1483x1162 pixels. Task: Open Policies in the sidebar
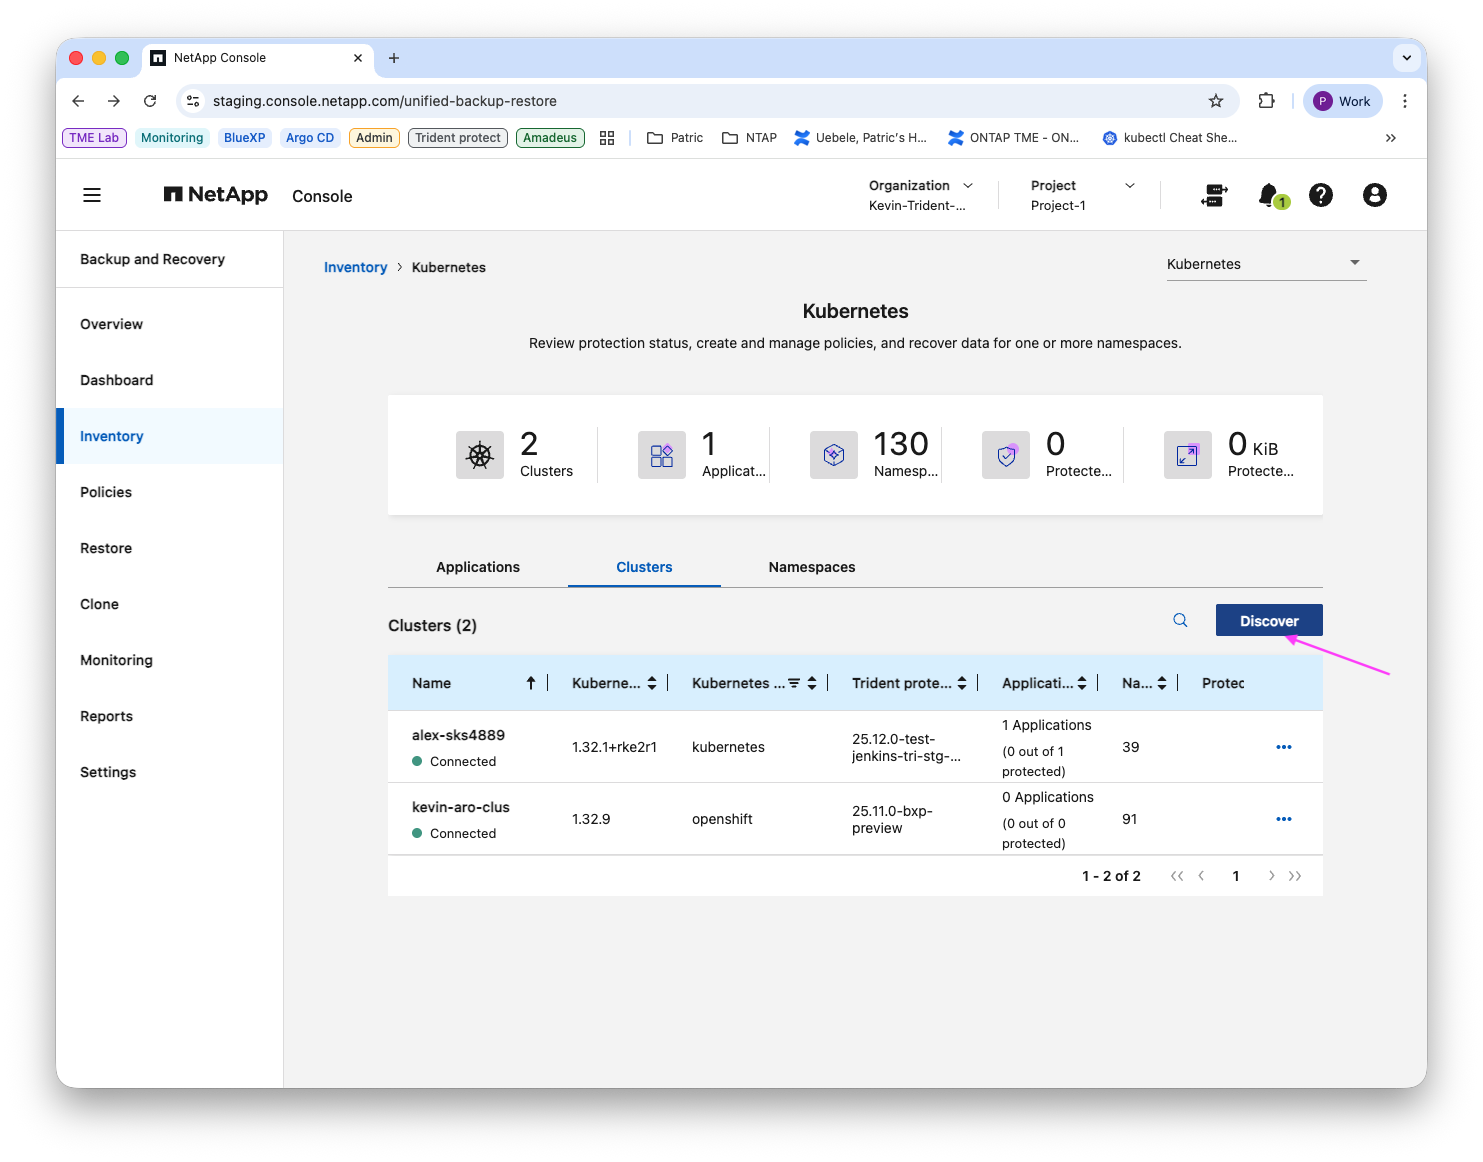tap(106, 492)
